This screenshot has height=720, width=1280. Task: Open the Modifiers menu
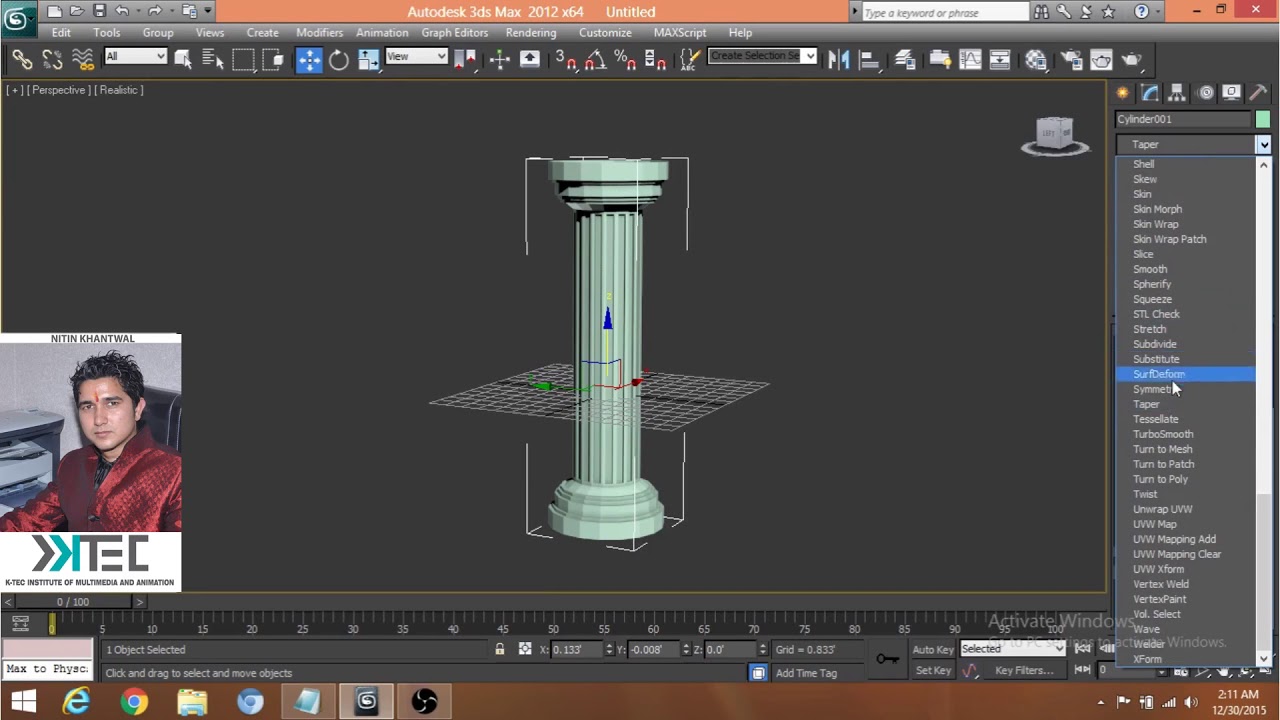tap(319, 32)
